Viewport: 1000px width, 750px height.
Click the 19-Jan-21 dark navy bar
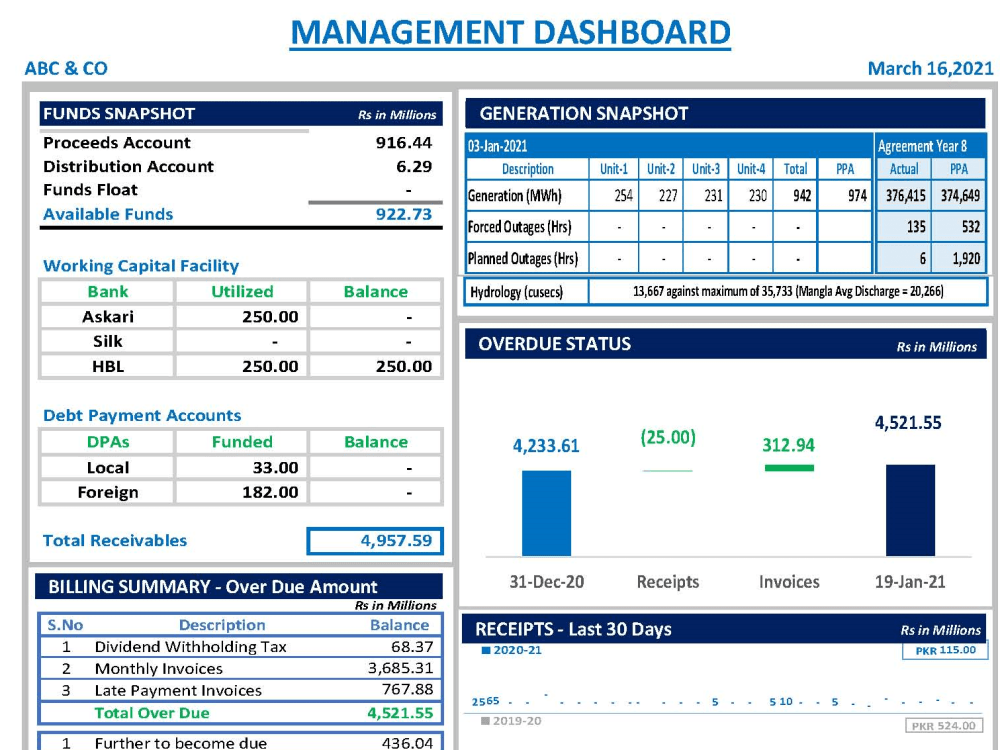point(911,510)
